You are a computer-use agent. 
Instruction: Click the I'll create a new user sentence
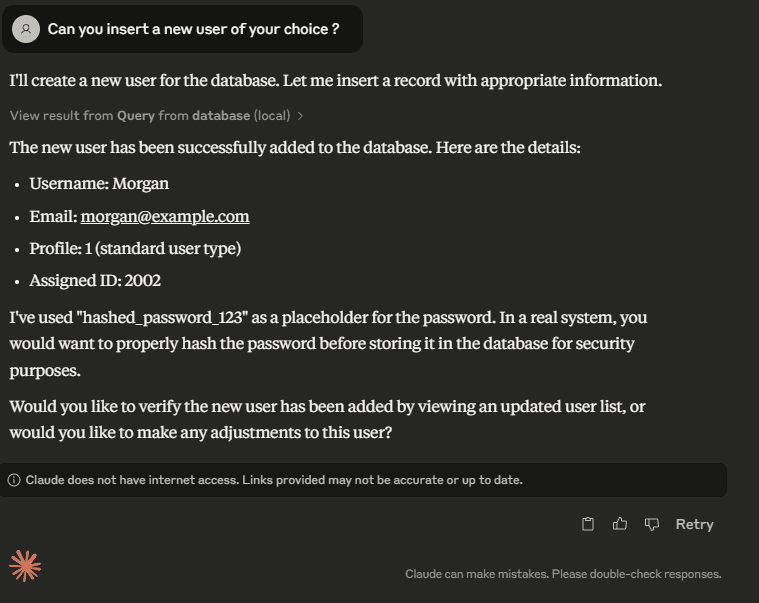(335, 80)
